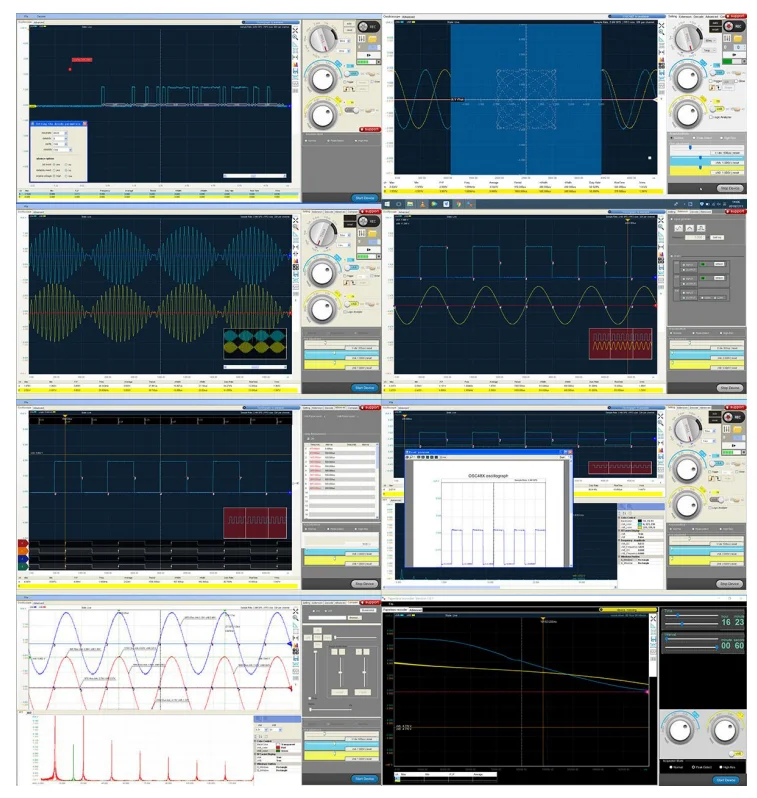The image size is (757, 798).
Task: Select High Res radio in X-Y plot panel
Action: pos(721,138)
